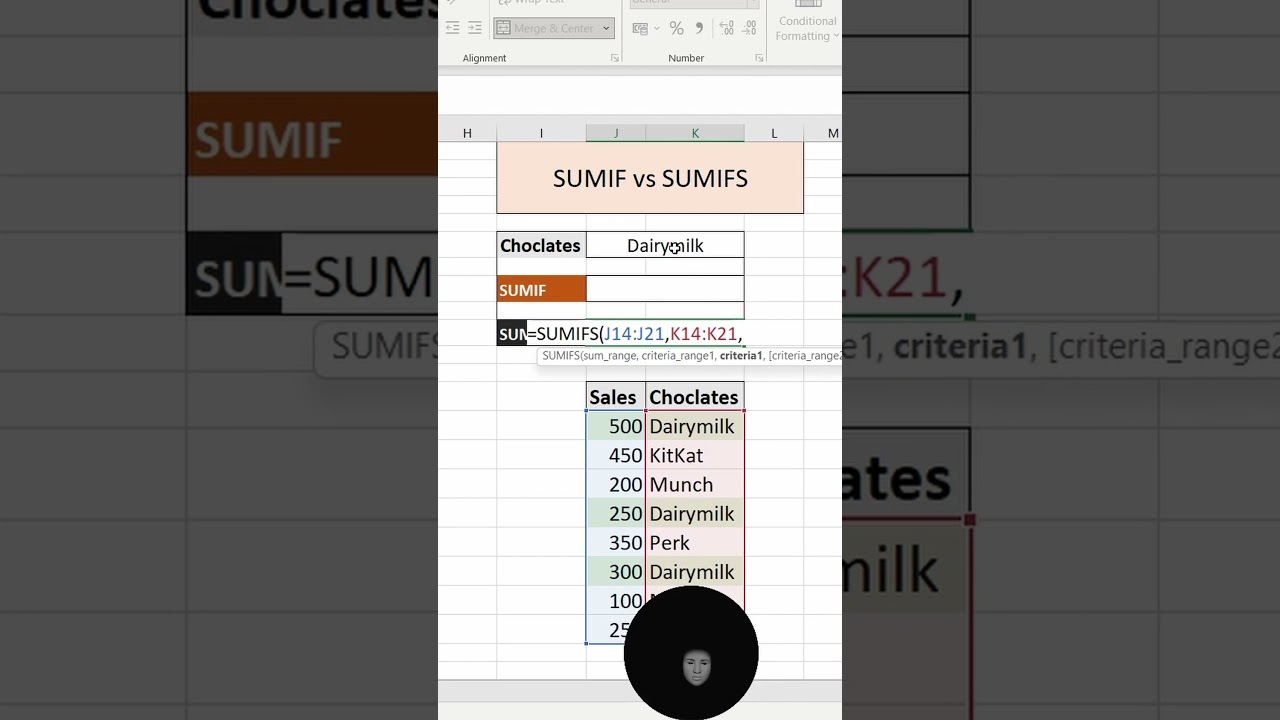Screen dimensions: 1280x720
Task: Click criteria_range1 argument in formula tooltip
Action: [x=678, y=356]
